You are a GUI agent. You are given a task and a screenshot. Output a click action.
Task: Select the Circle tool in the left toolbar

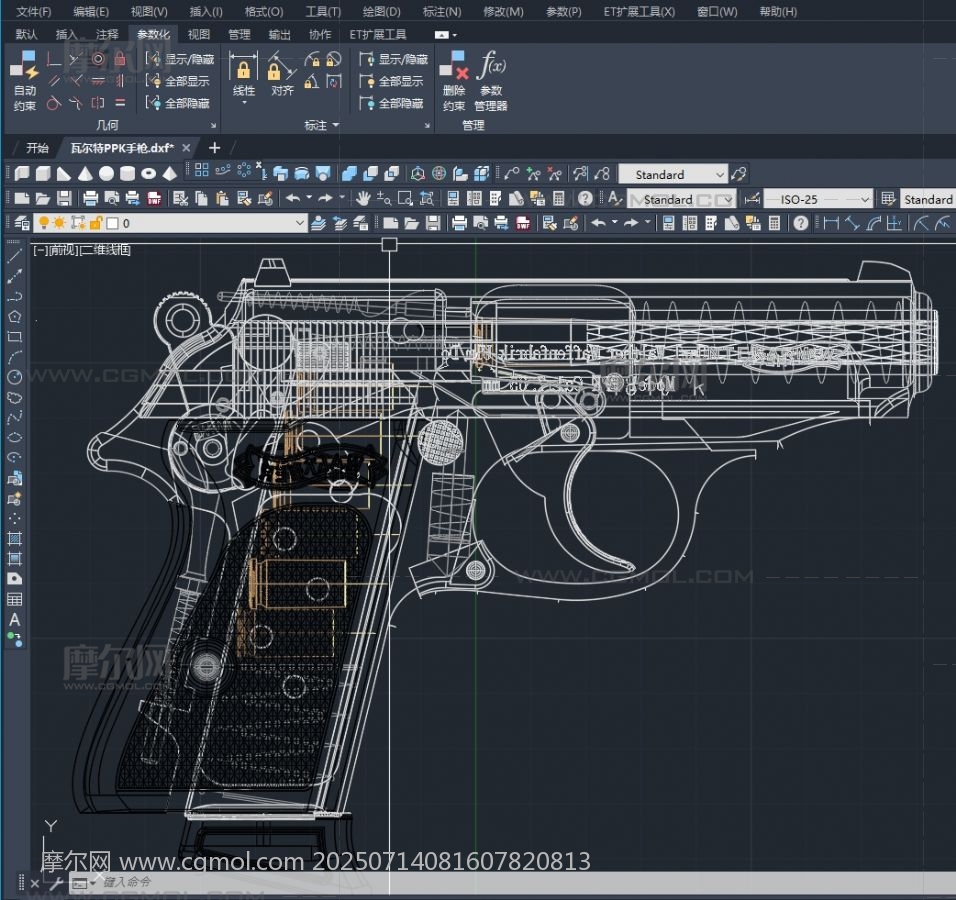click(x=14, y=377)
